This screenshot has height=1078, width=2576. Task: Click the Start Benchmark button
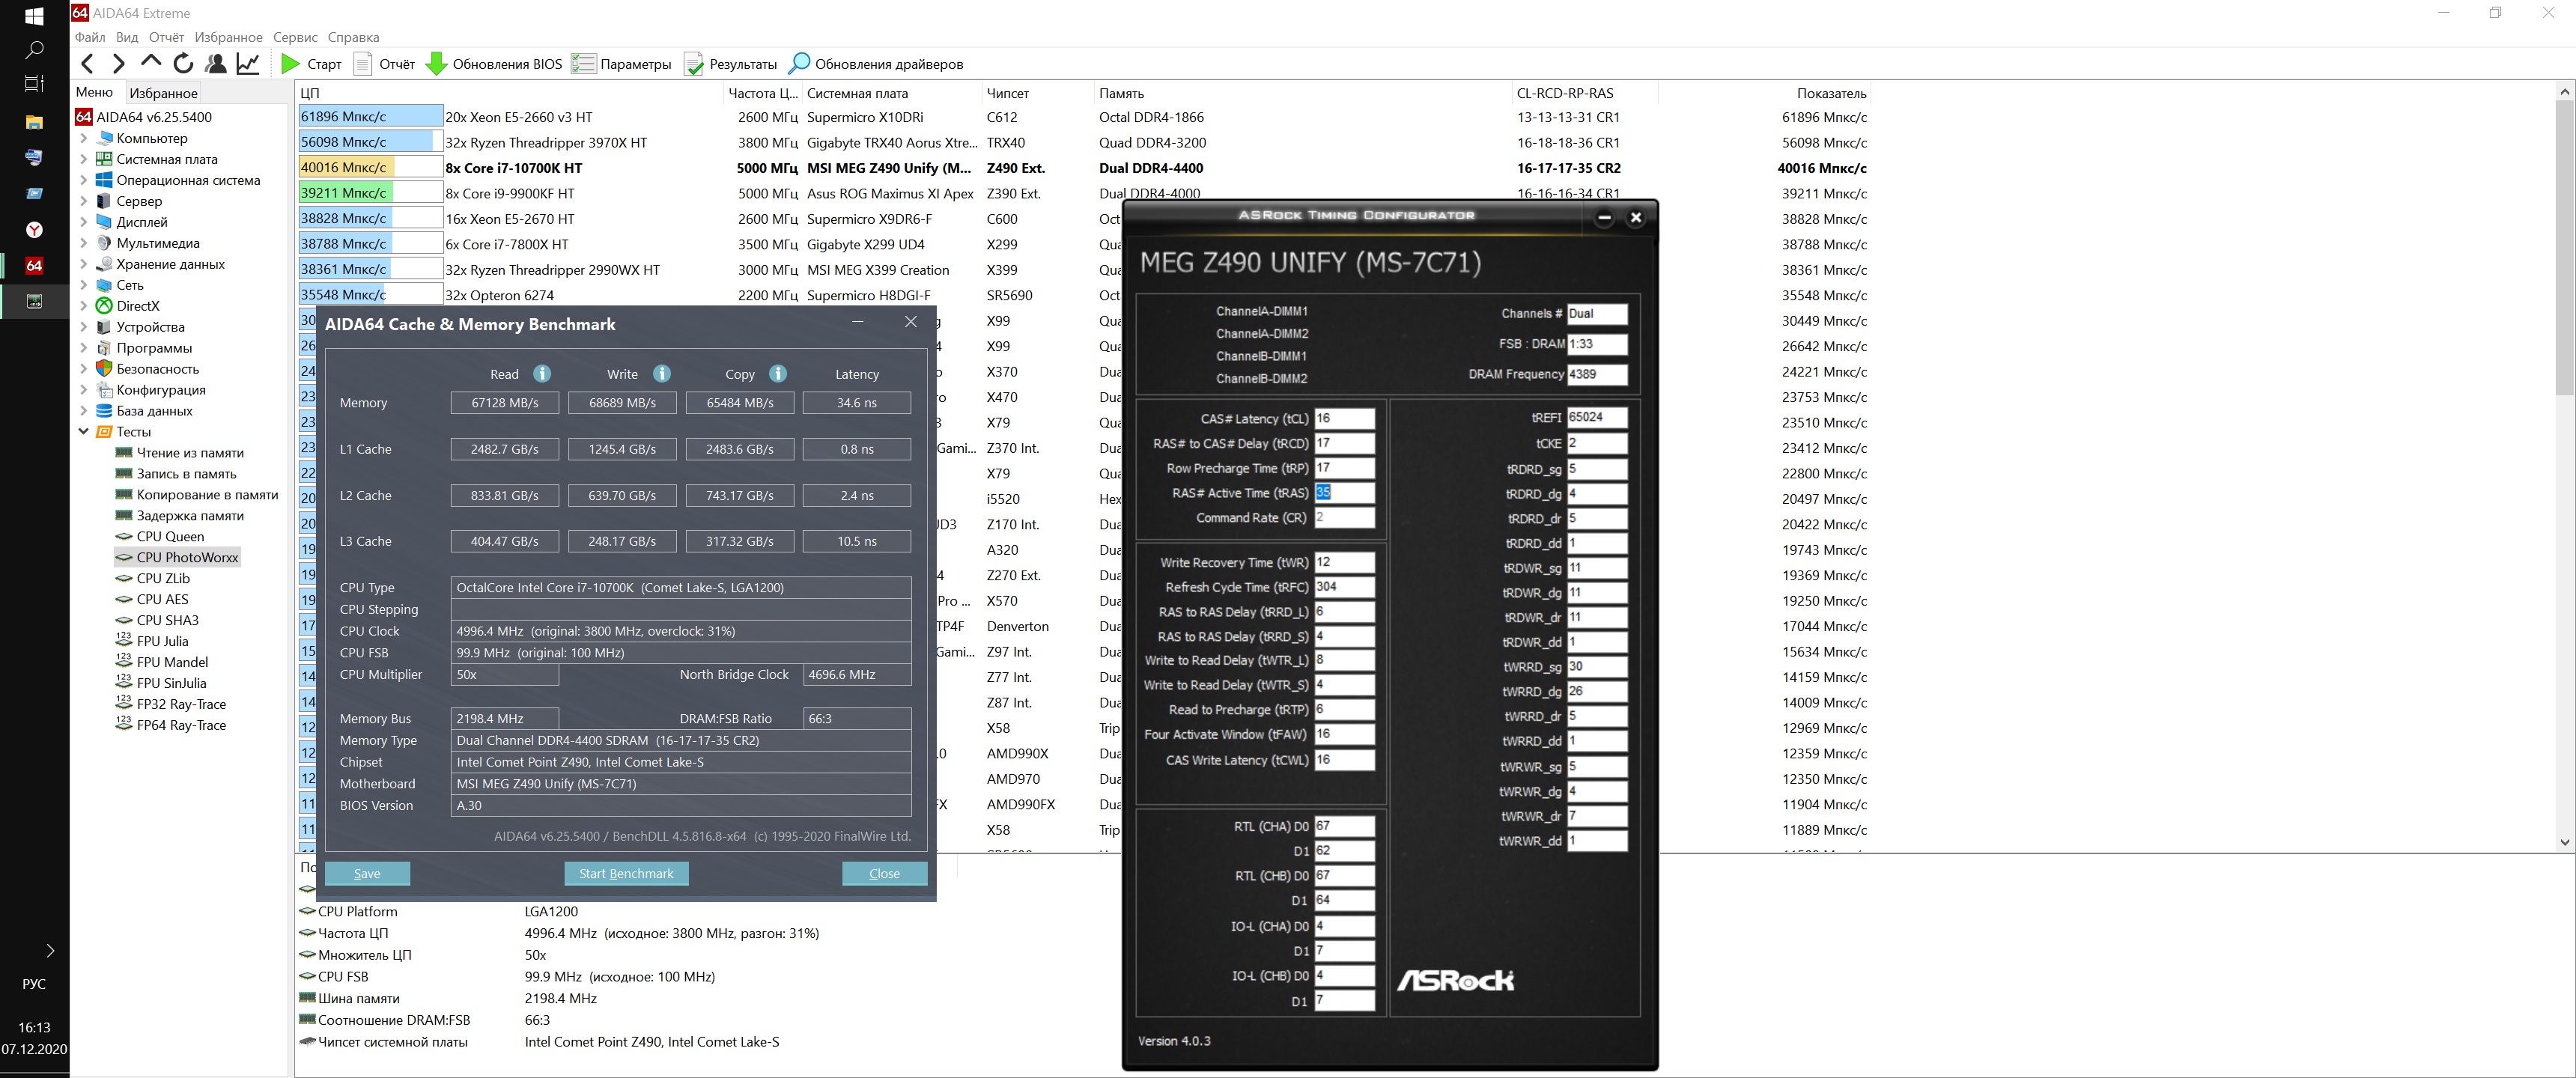tap(626, 874)
